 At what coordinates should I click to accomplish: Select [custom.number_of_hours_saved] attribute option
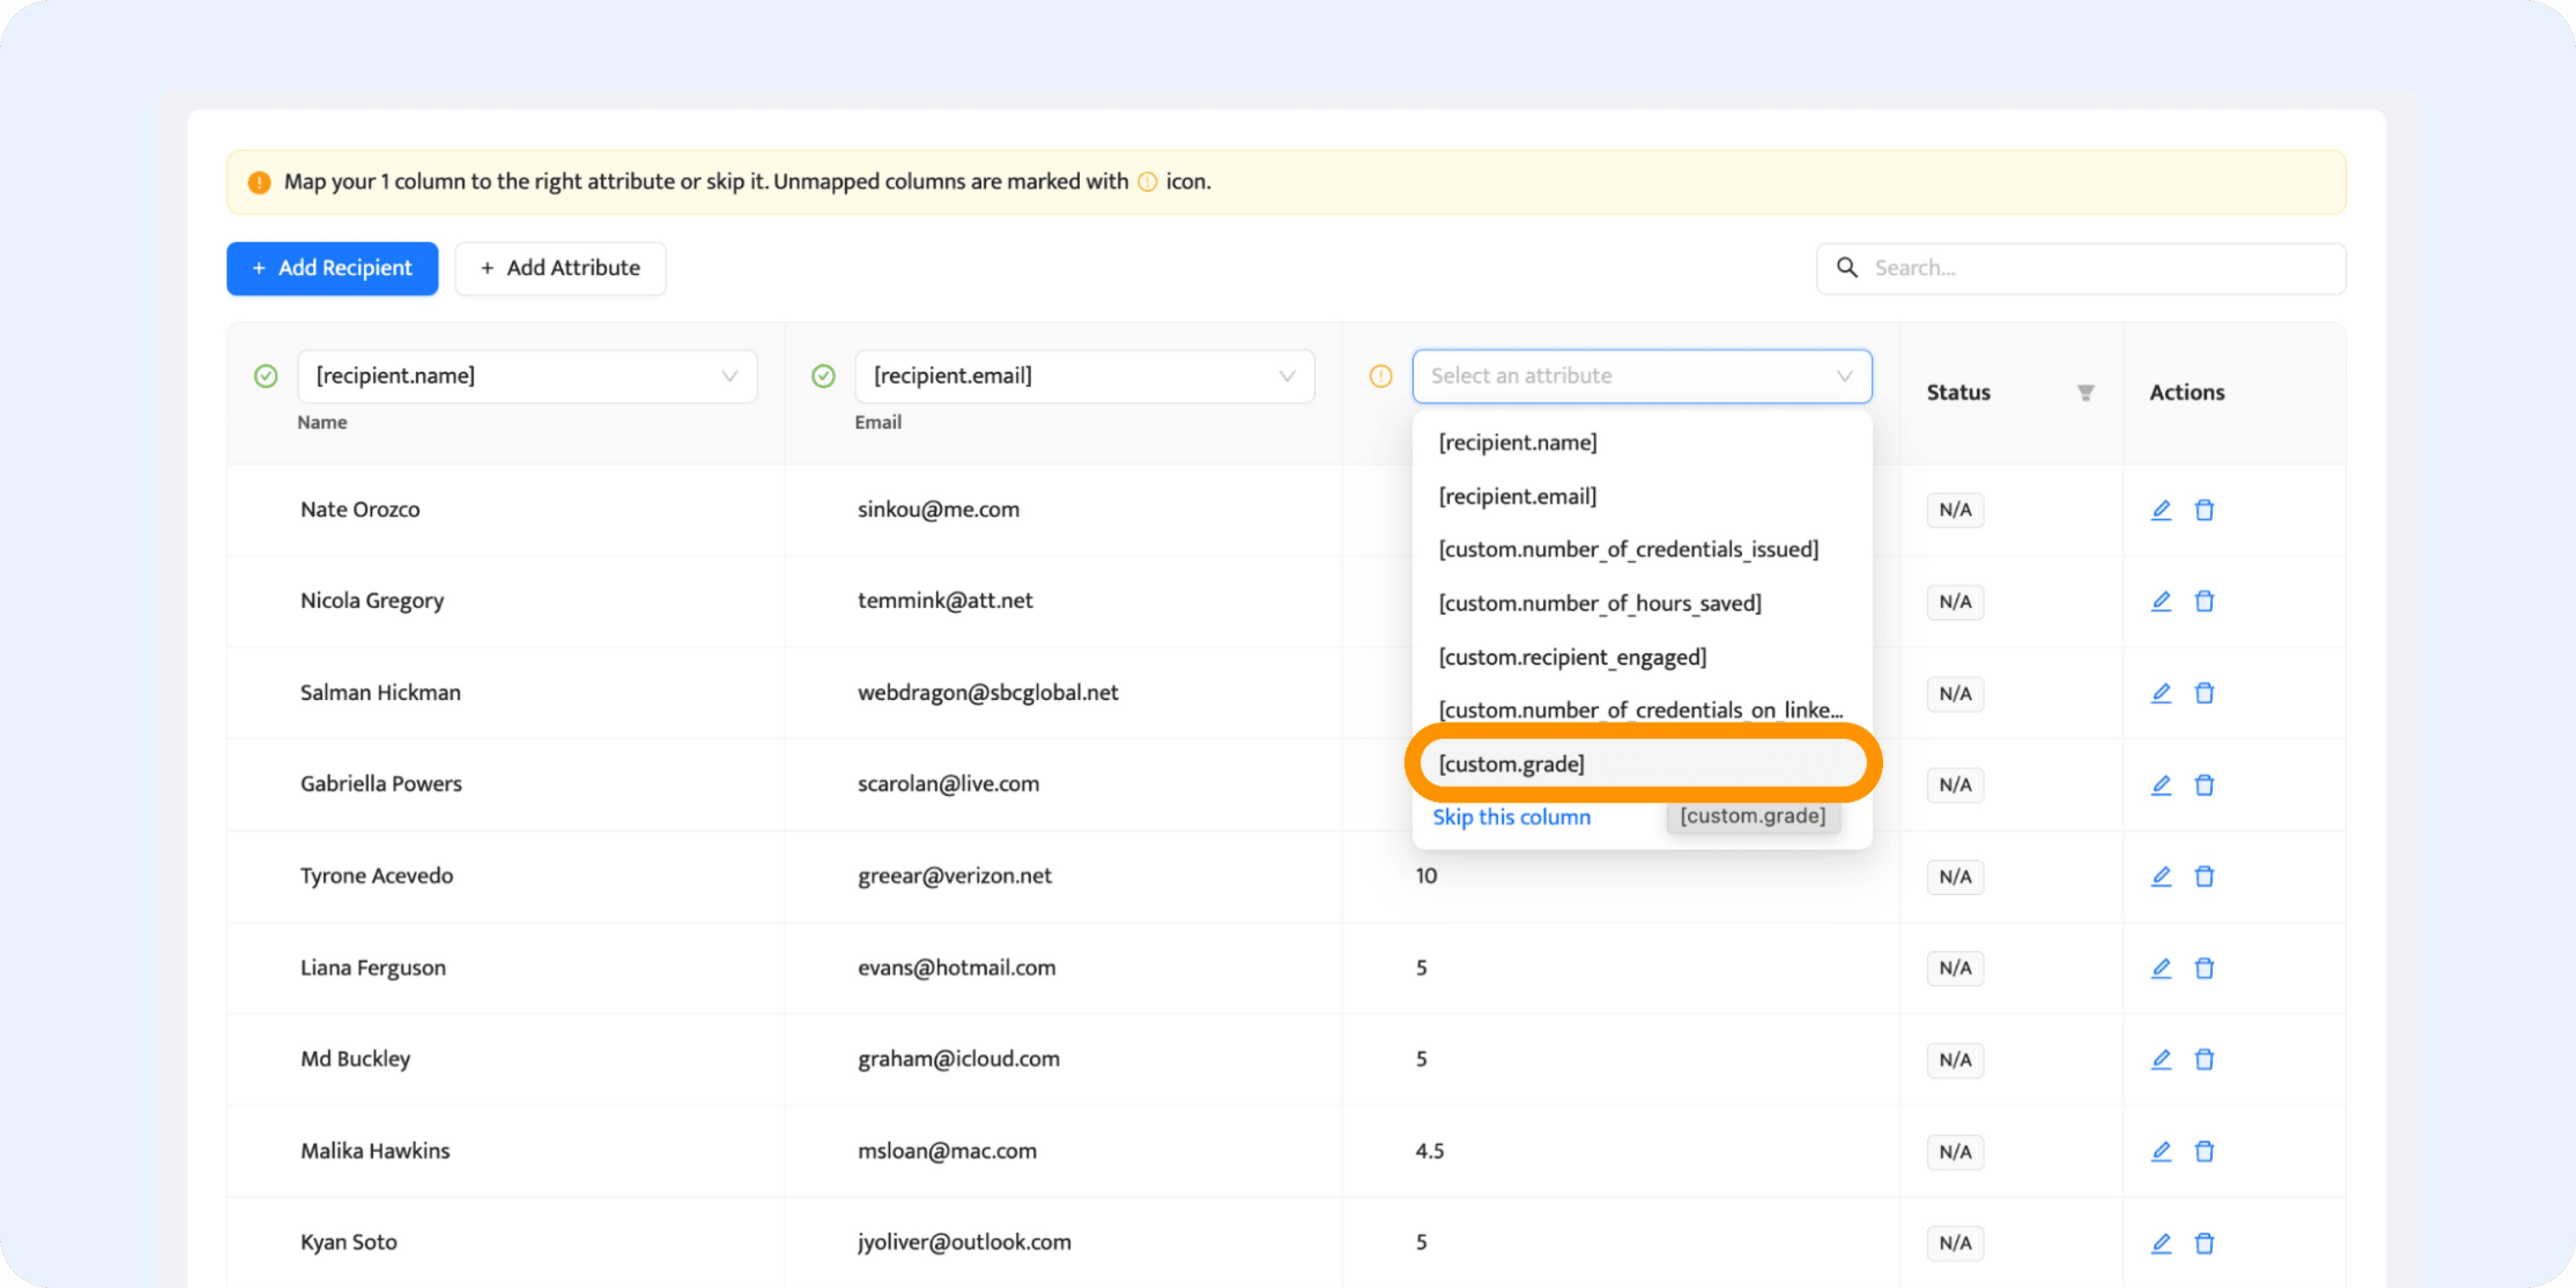[1600, 602]
